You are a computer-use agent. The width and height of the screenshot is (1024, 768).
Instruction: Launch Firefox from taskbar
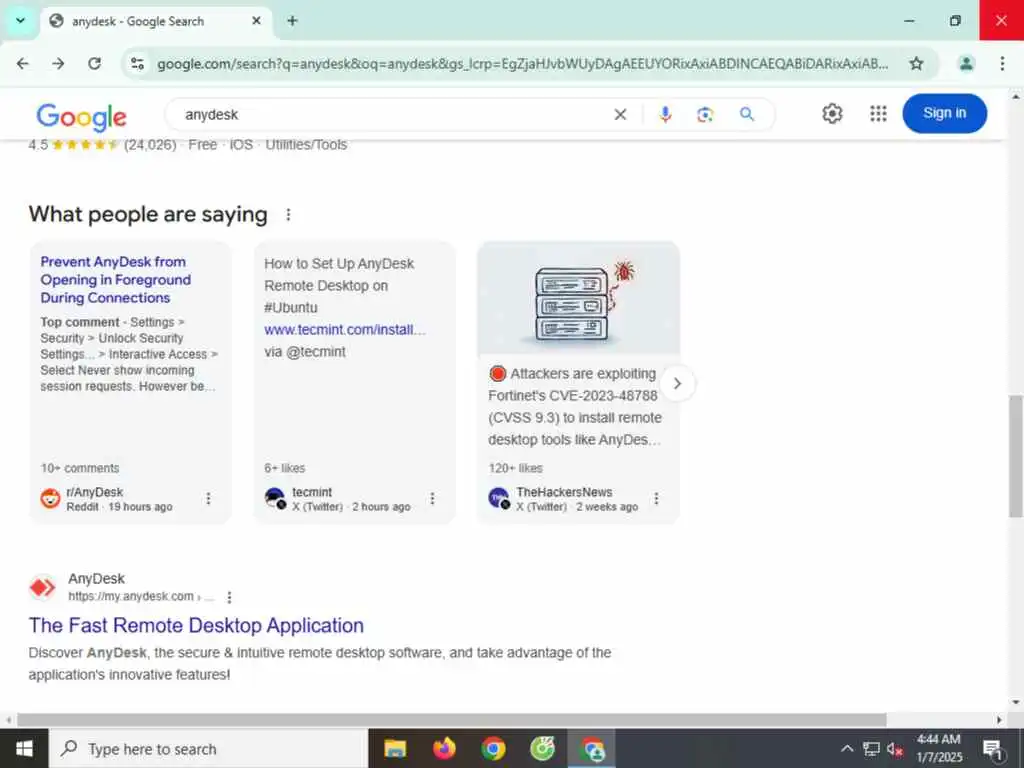click(x=444, y=748)
